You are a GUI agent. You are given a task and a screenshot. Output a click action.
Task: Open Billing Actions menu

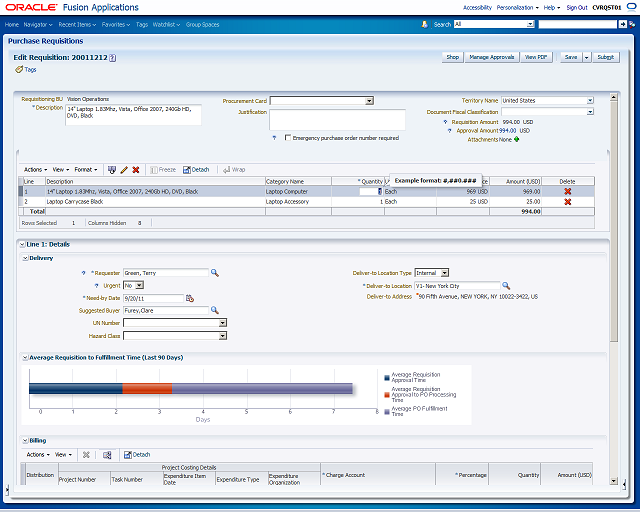click(38, 455)
